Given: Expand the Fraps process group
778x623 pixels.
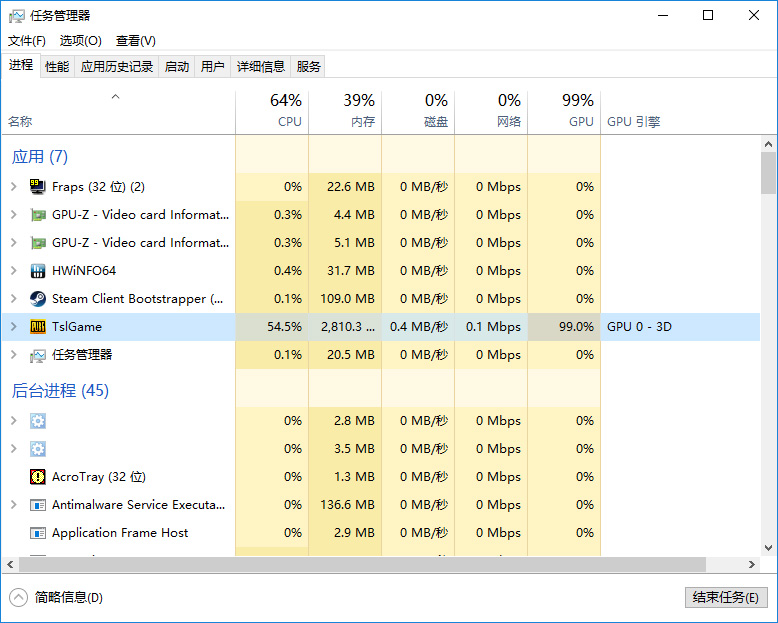Looking at the screenshot, I should click(x=13, y=187).
